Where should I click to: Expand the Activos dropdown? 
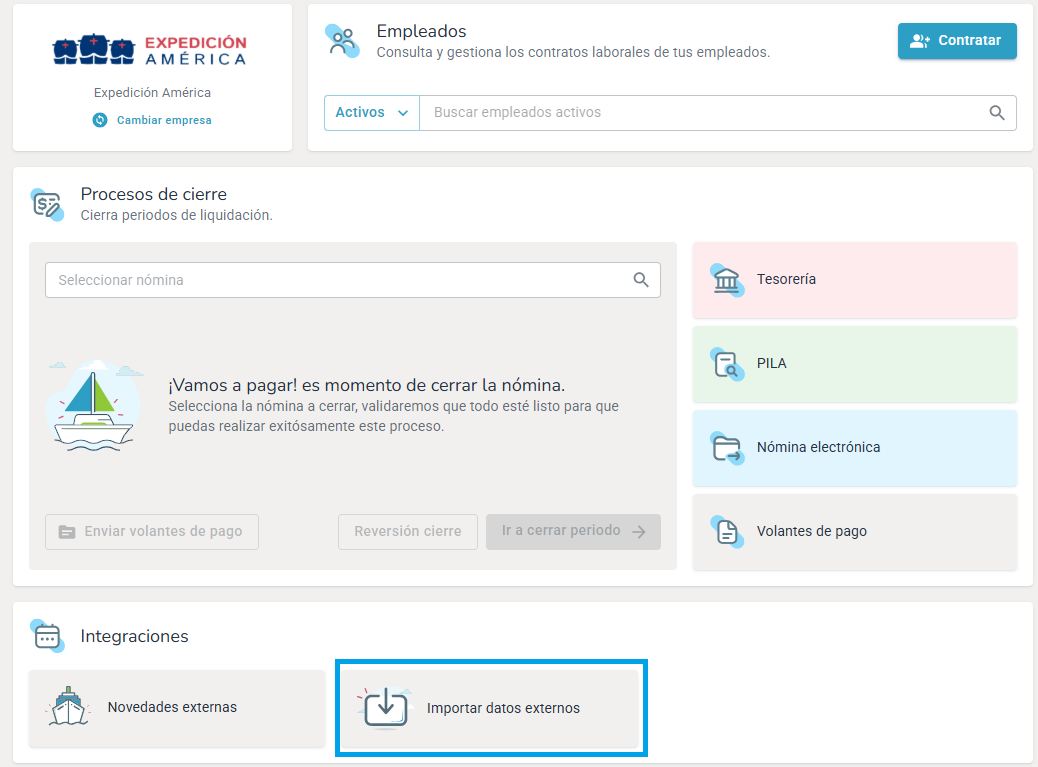[371, 113]
